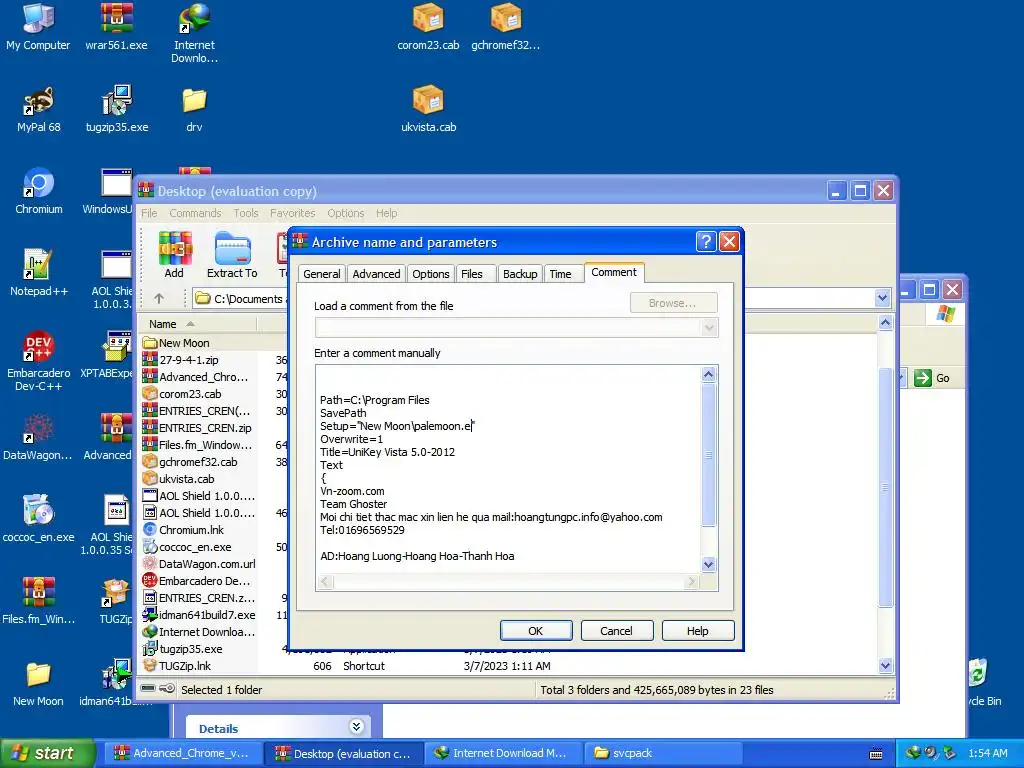Collapse the Details panel chevron
Viewport: 1024px width, 768px height.
pyautogui.click(x=356, y=727)
